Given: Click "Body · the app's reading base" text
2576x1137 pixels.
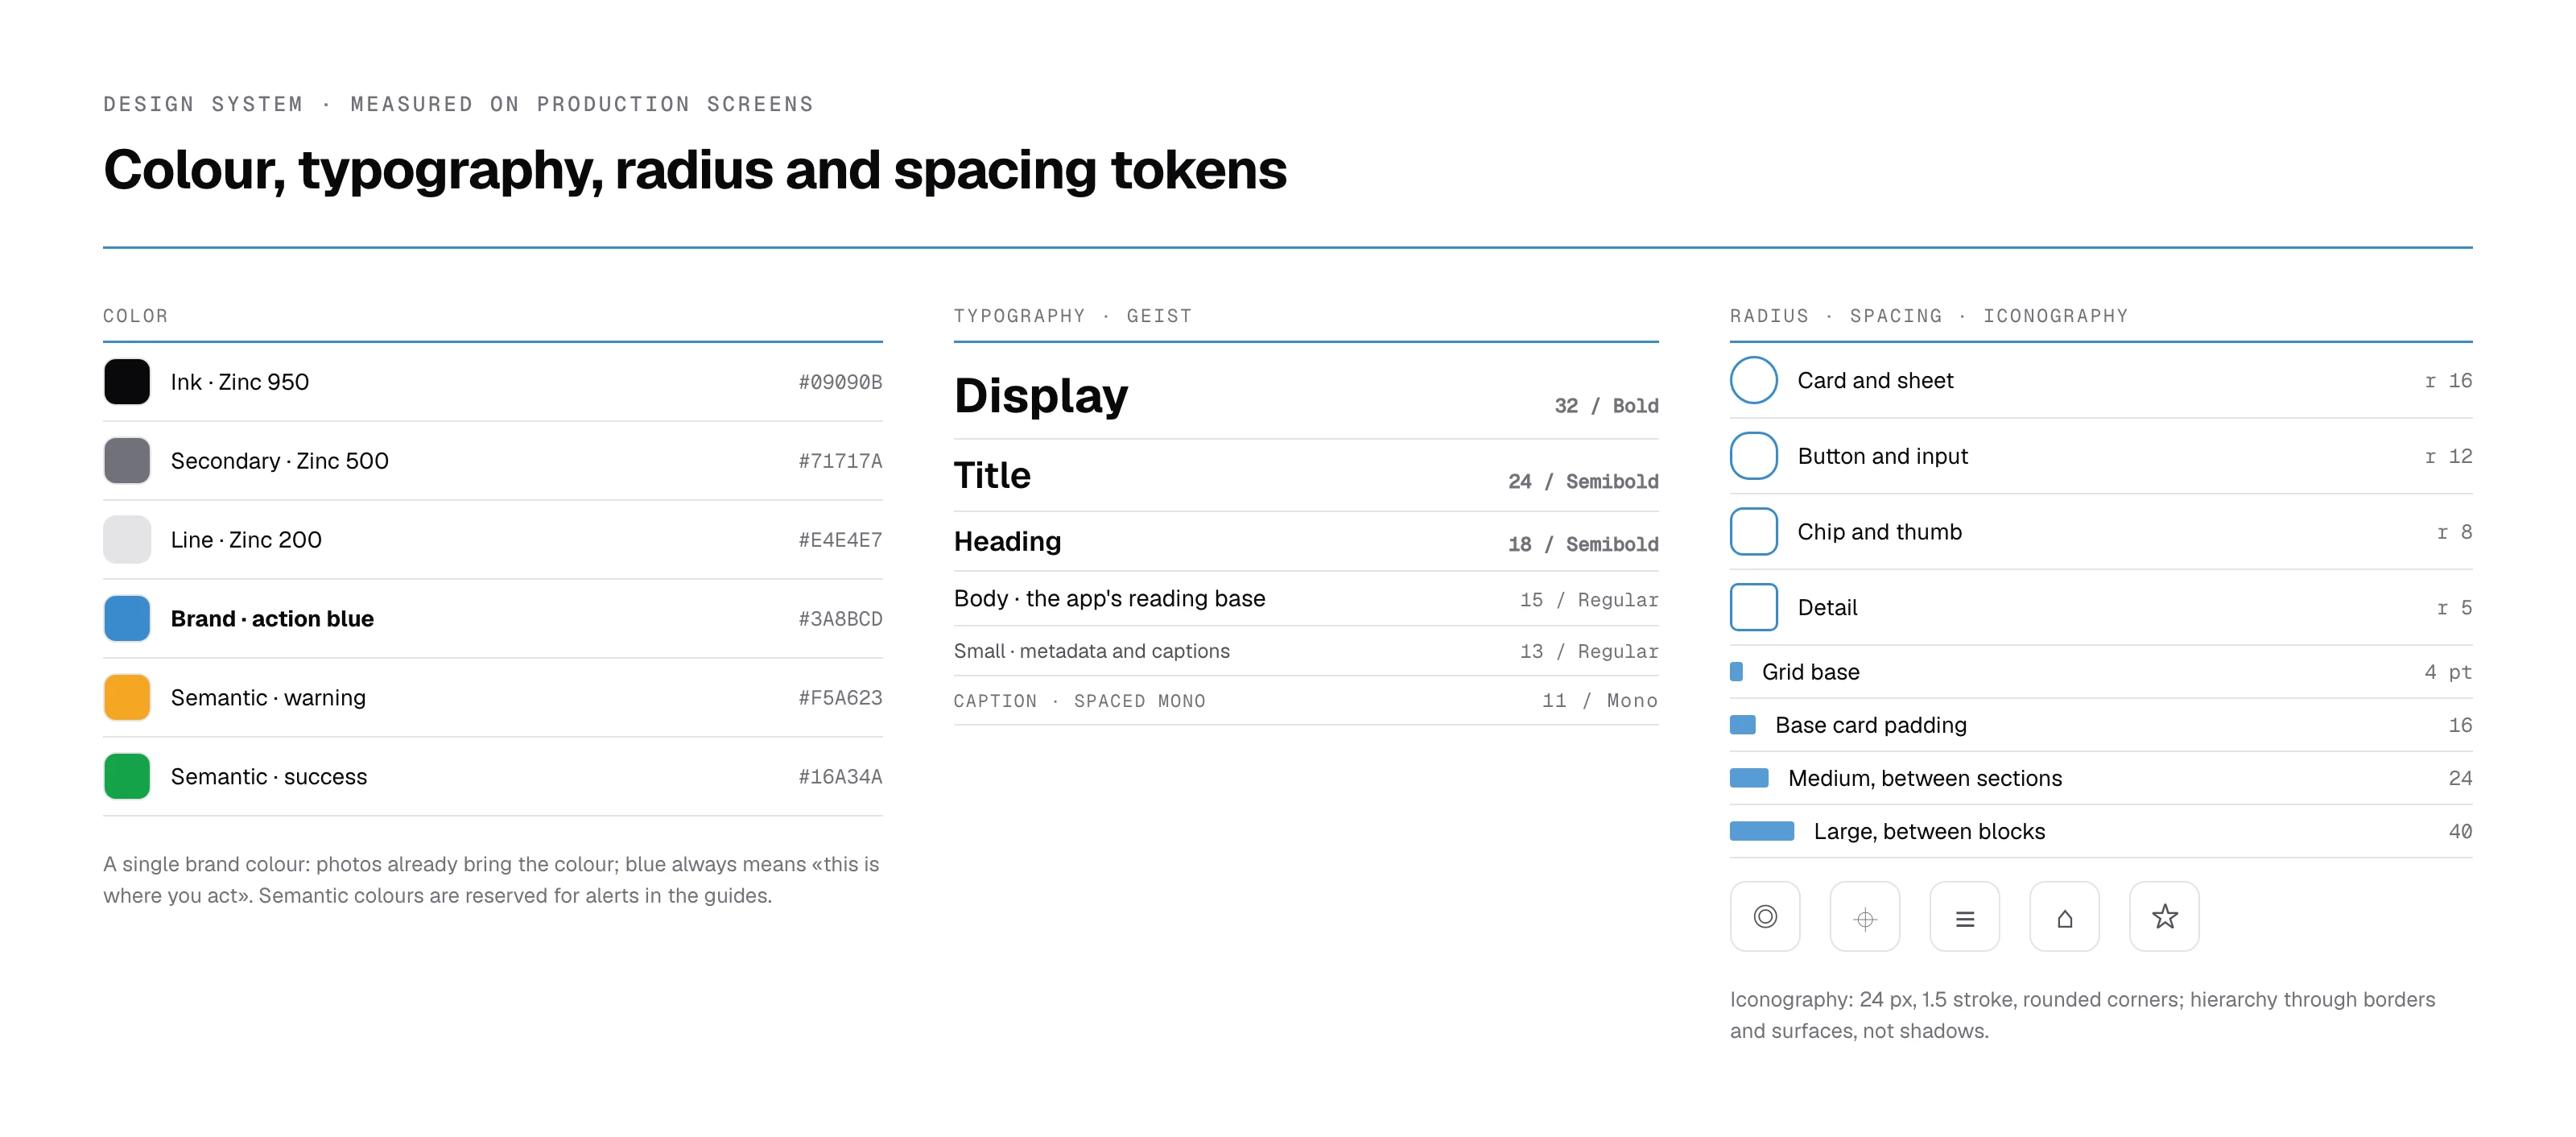Looking at the screenshot, I should coord(1109,598).
